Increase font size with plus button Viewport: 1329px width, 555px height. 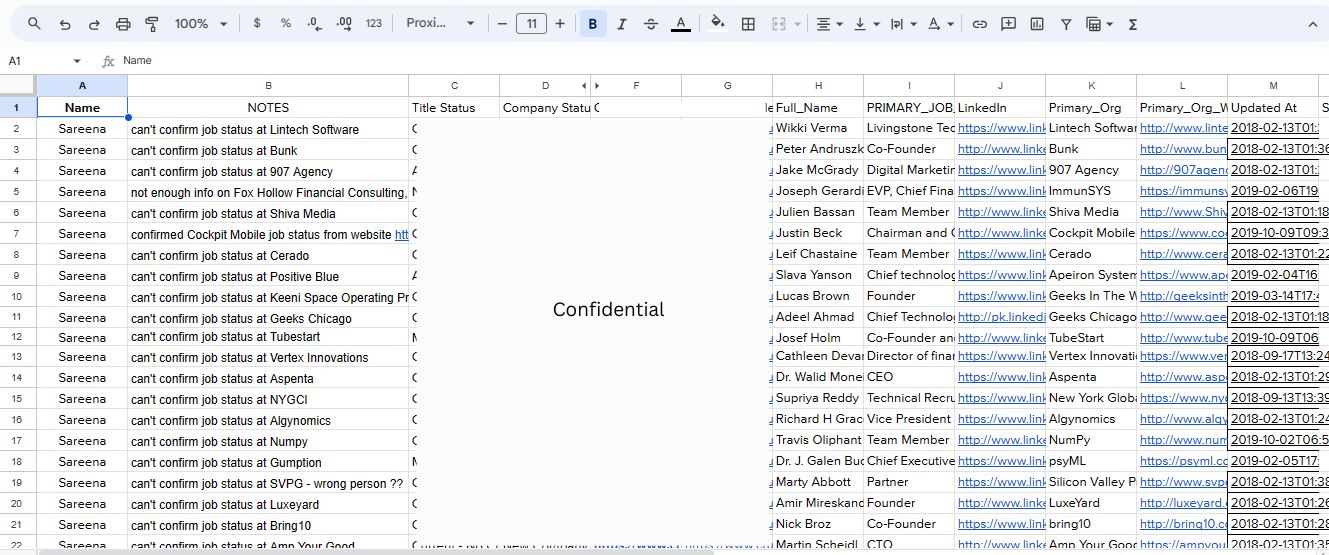click(x=560, y=24)
